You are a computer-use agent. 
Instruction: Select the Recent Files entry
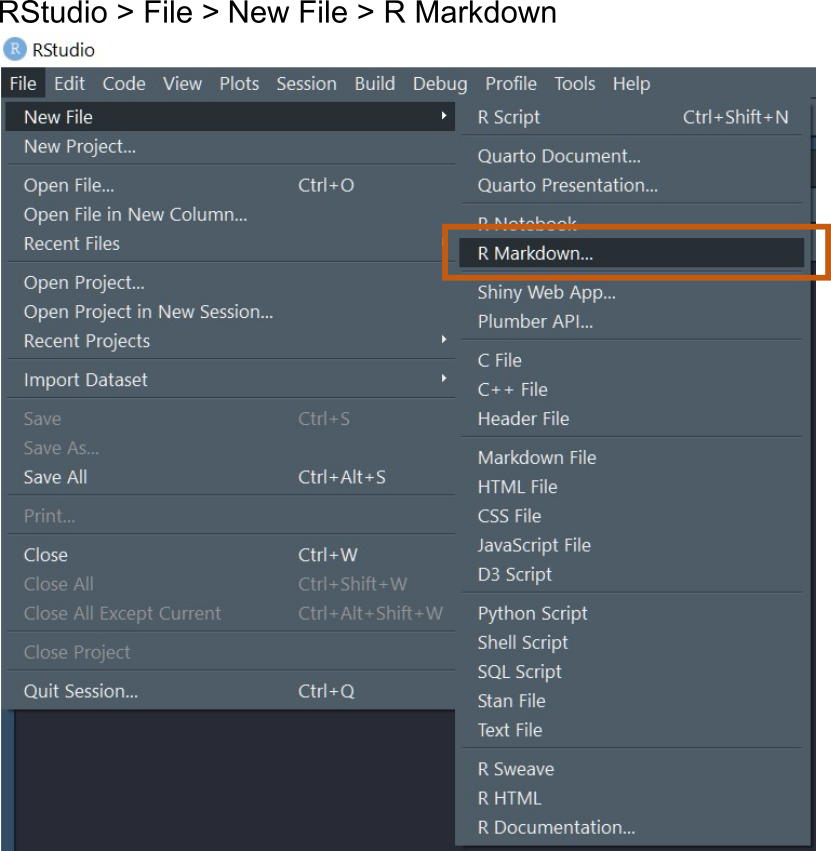click(x=230, y=244)
